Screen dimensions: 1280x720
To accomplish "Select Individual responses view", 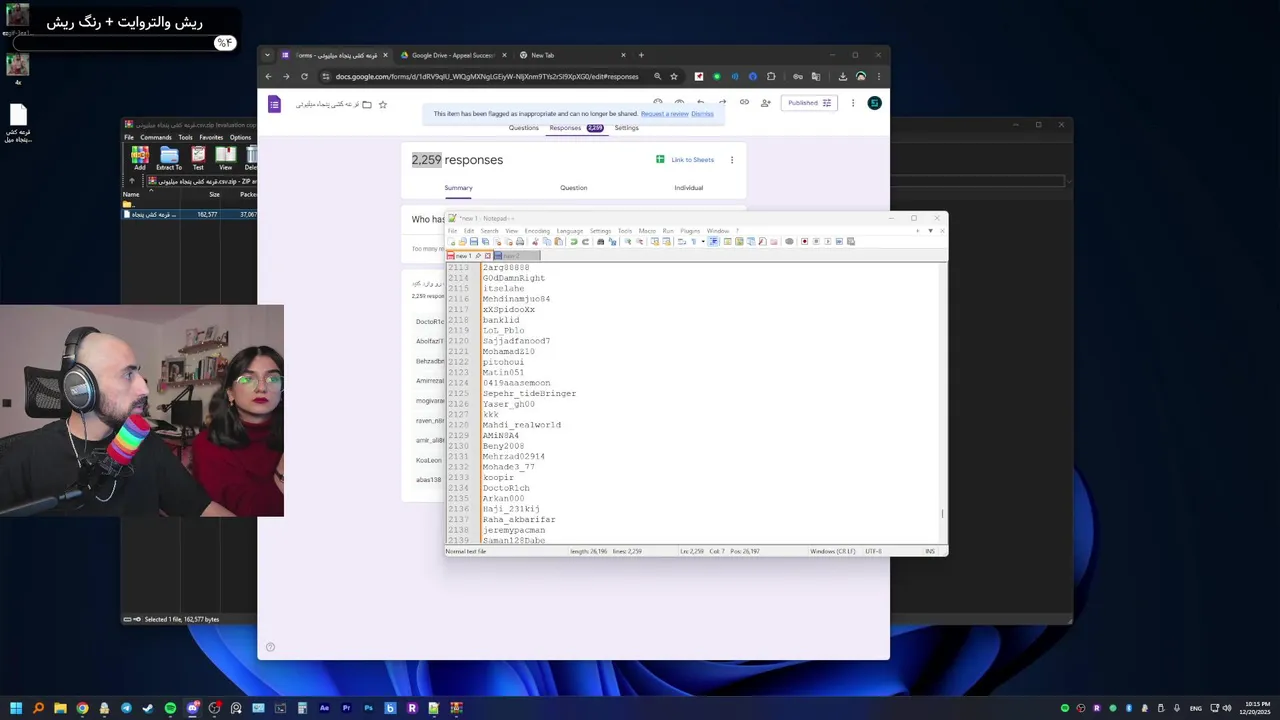I will [x=688, y=188].
